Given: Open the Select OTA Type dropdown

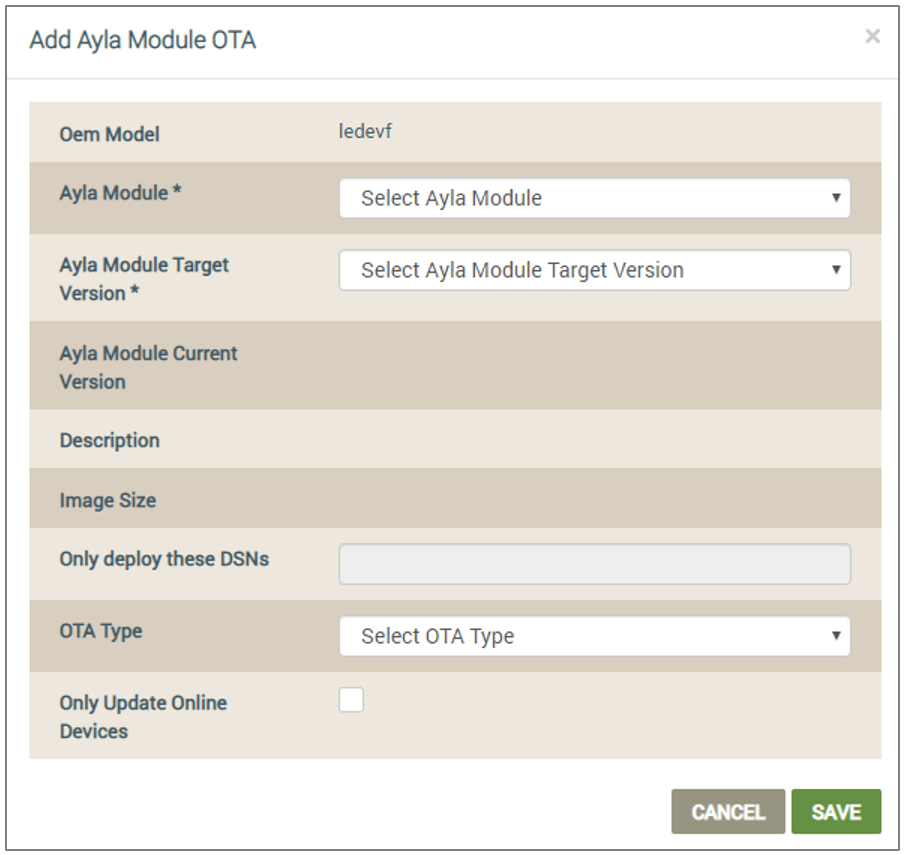Looking at the screenshot, I should click(x=594, y=636).
